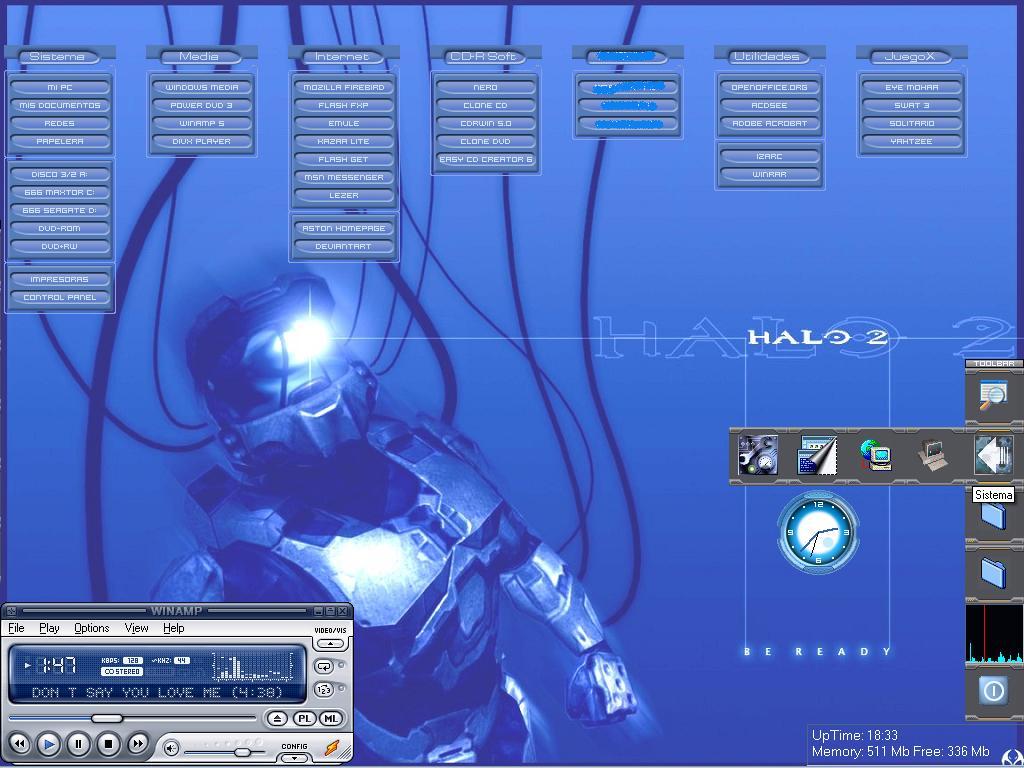
Task: Click the analog clock widget
Action: pos(818,532)
